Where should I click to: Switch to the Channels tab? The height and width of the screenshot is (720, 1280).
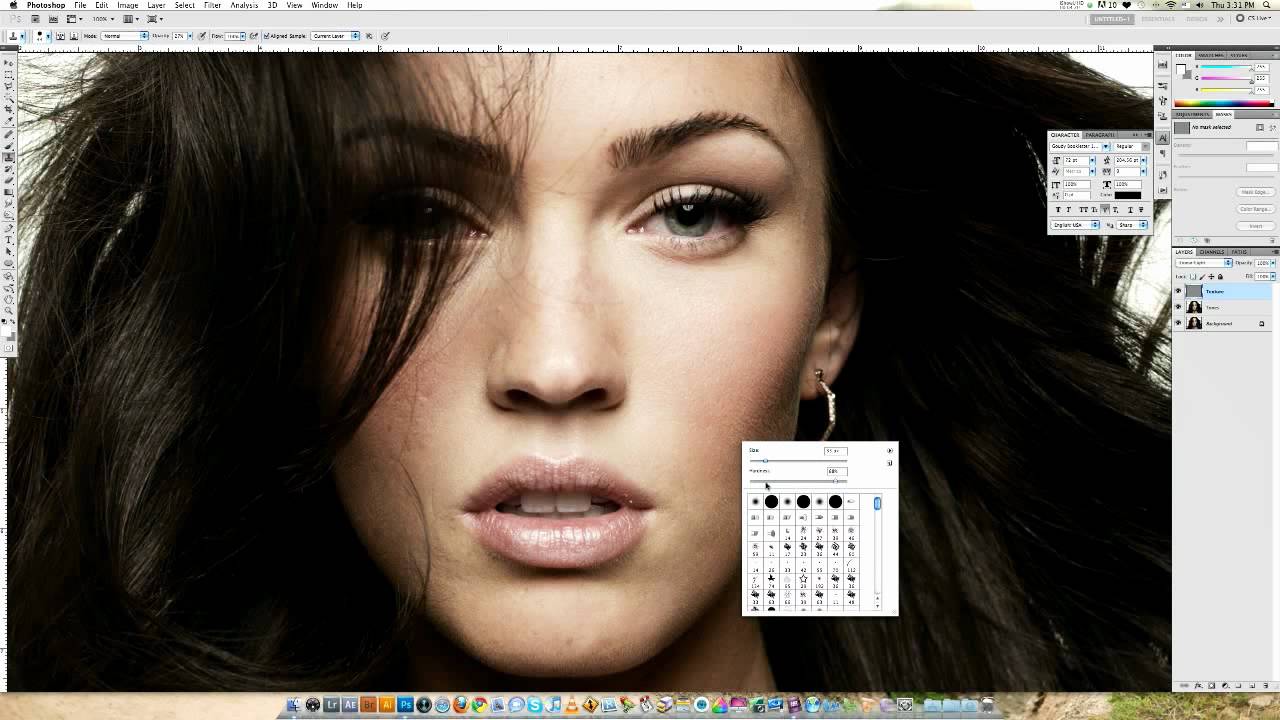pyautogui.click(x=1212, y=252)
